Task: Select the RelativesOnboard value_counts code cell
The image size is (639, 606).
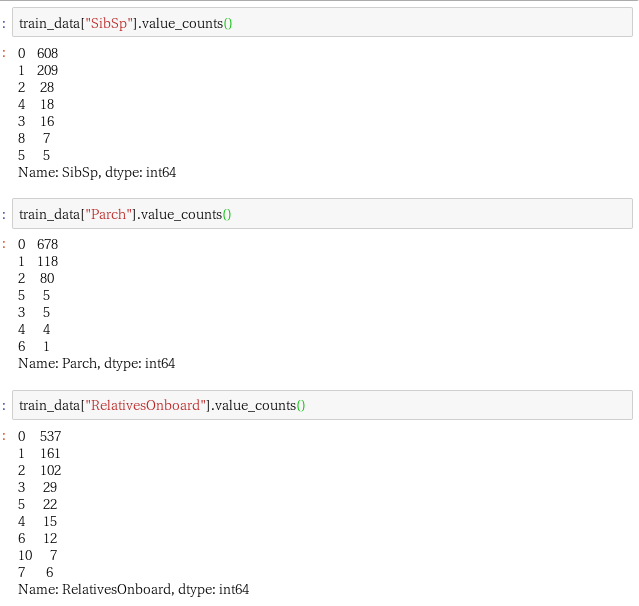Action: 322,405
